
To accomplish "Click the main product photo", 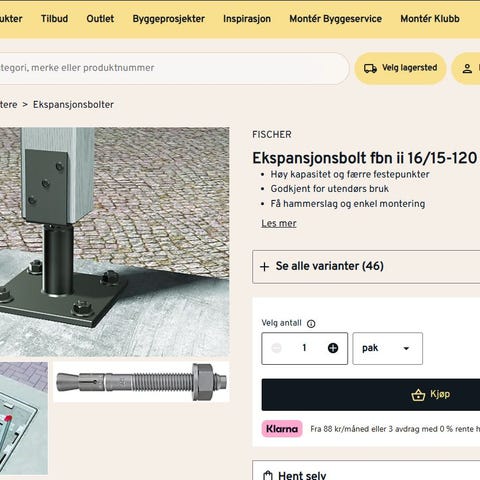I will pos(114,242).
